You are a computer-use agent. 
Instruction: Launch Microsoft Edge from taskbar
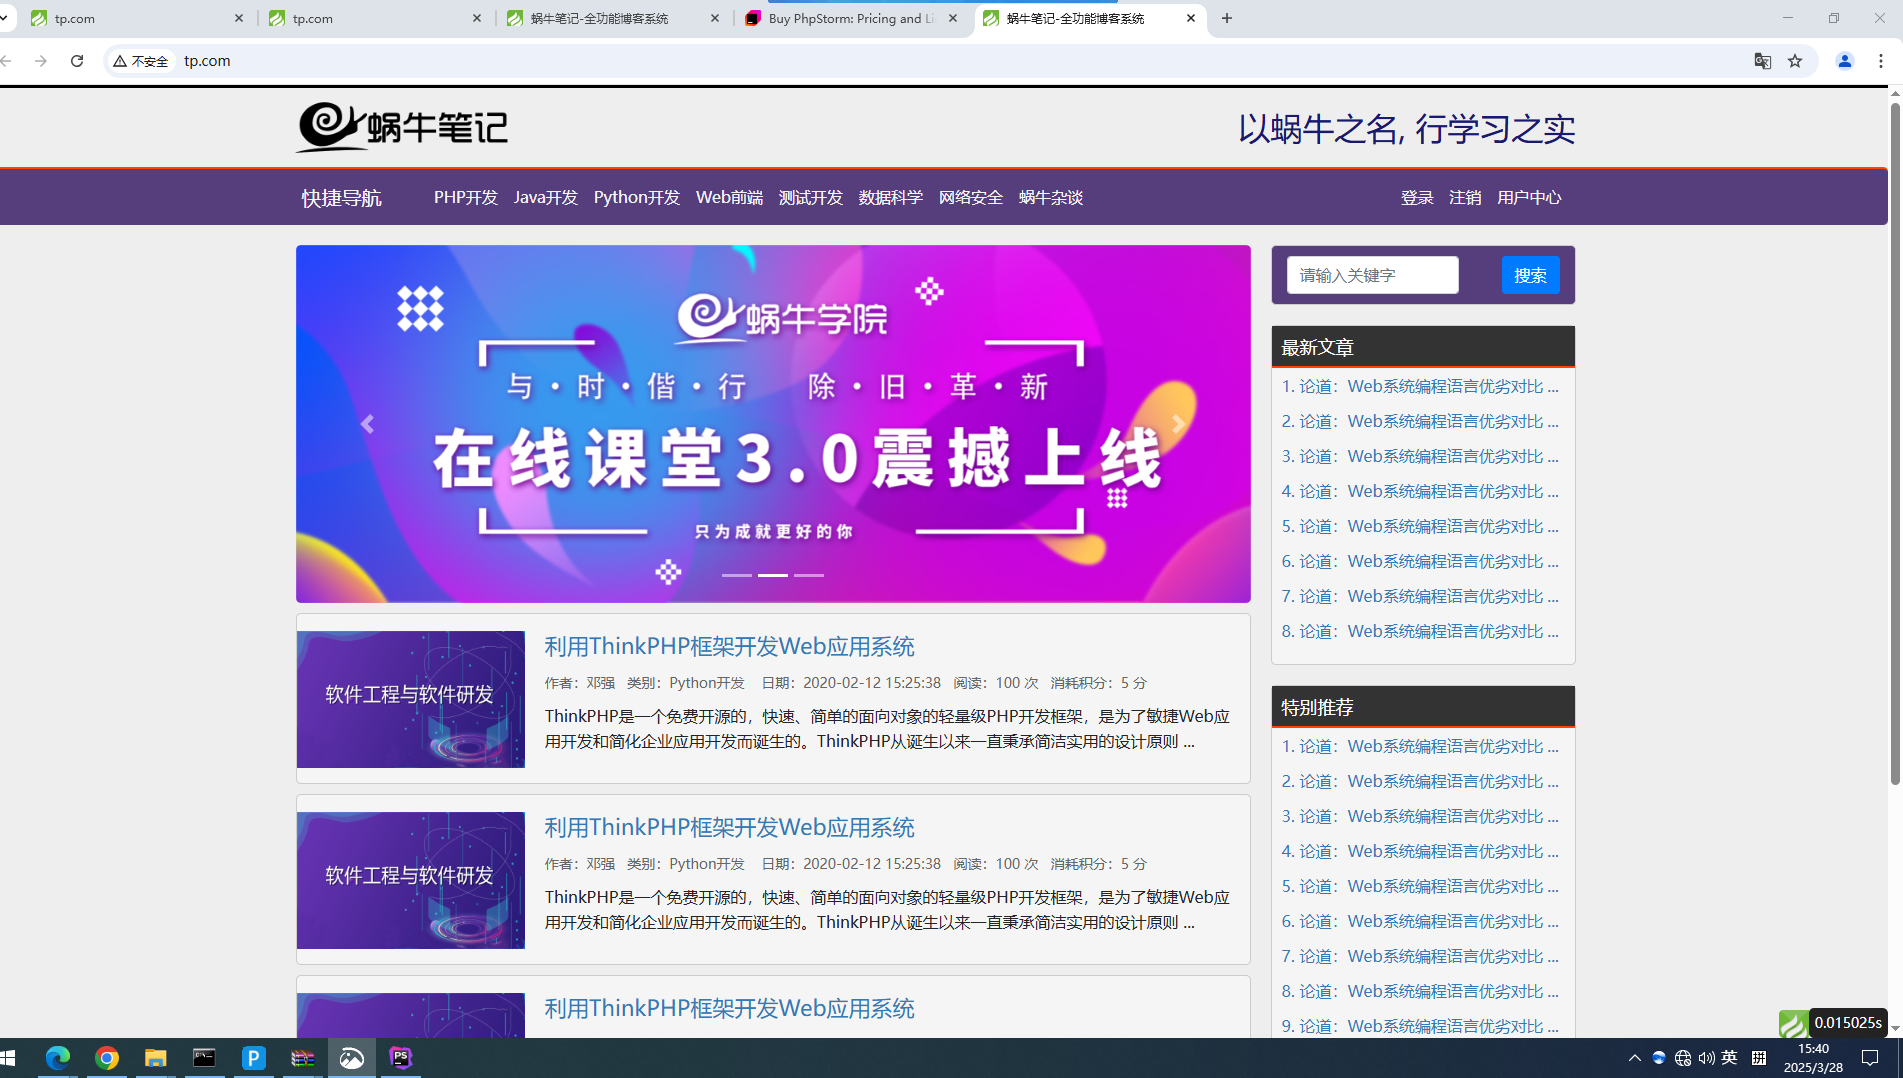tap(58, 1058)
